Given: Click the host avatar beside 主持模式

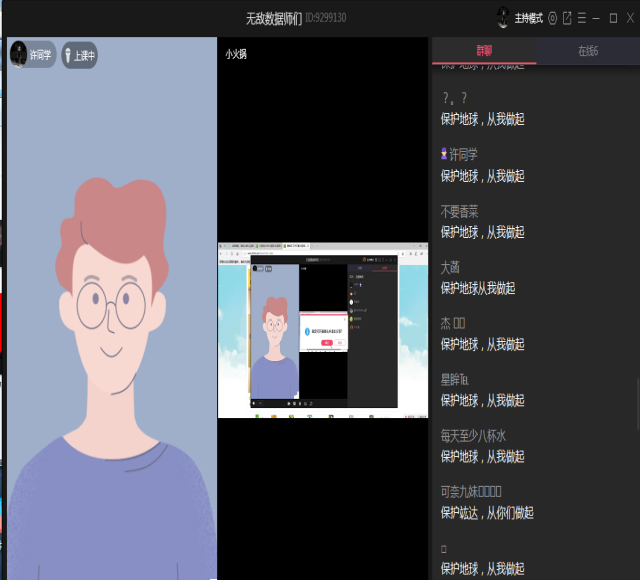Looking at the screenshot, I should (503, 18).
